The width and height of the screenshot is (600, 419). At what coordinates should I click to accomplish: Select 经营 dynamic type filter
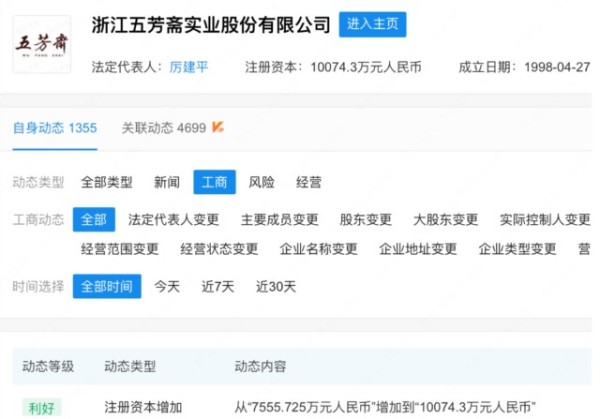308,182
